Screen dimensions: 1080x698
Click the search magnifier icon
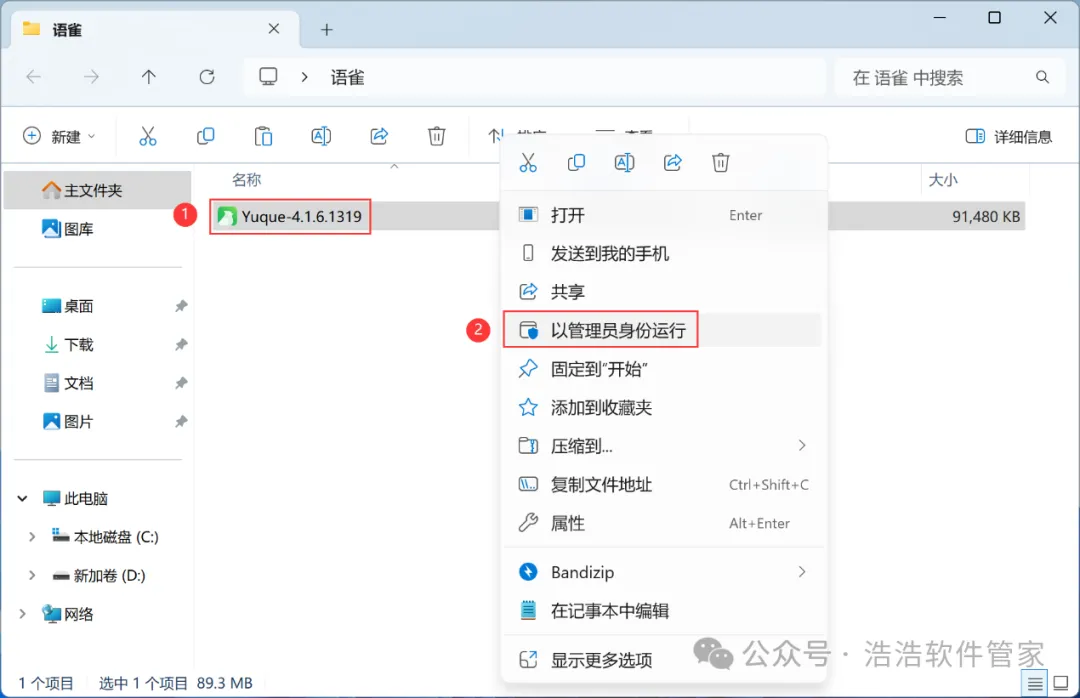coord(1043,77)
